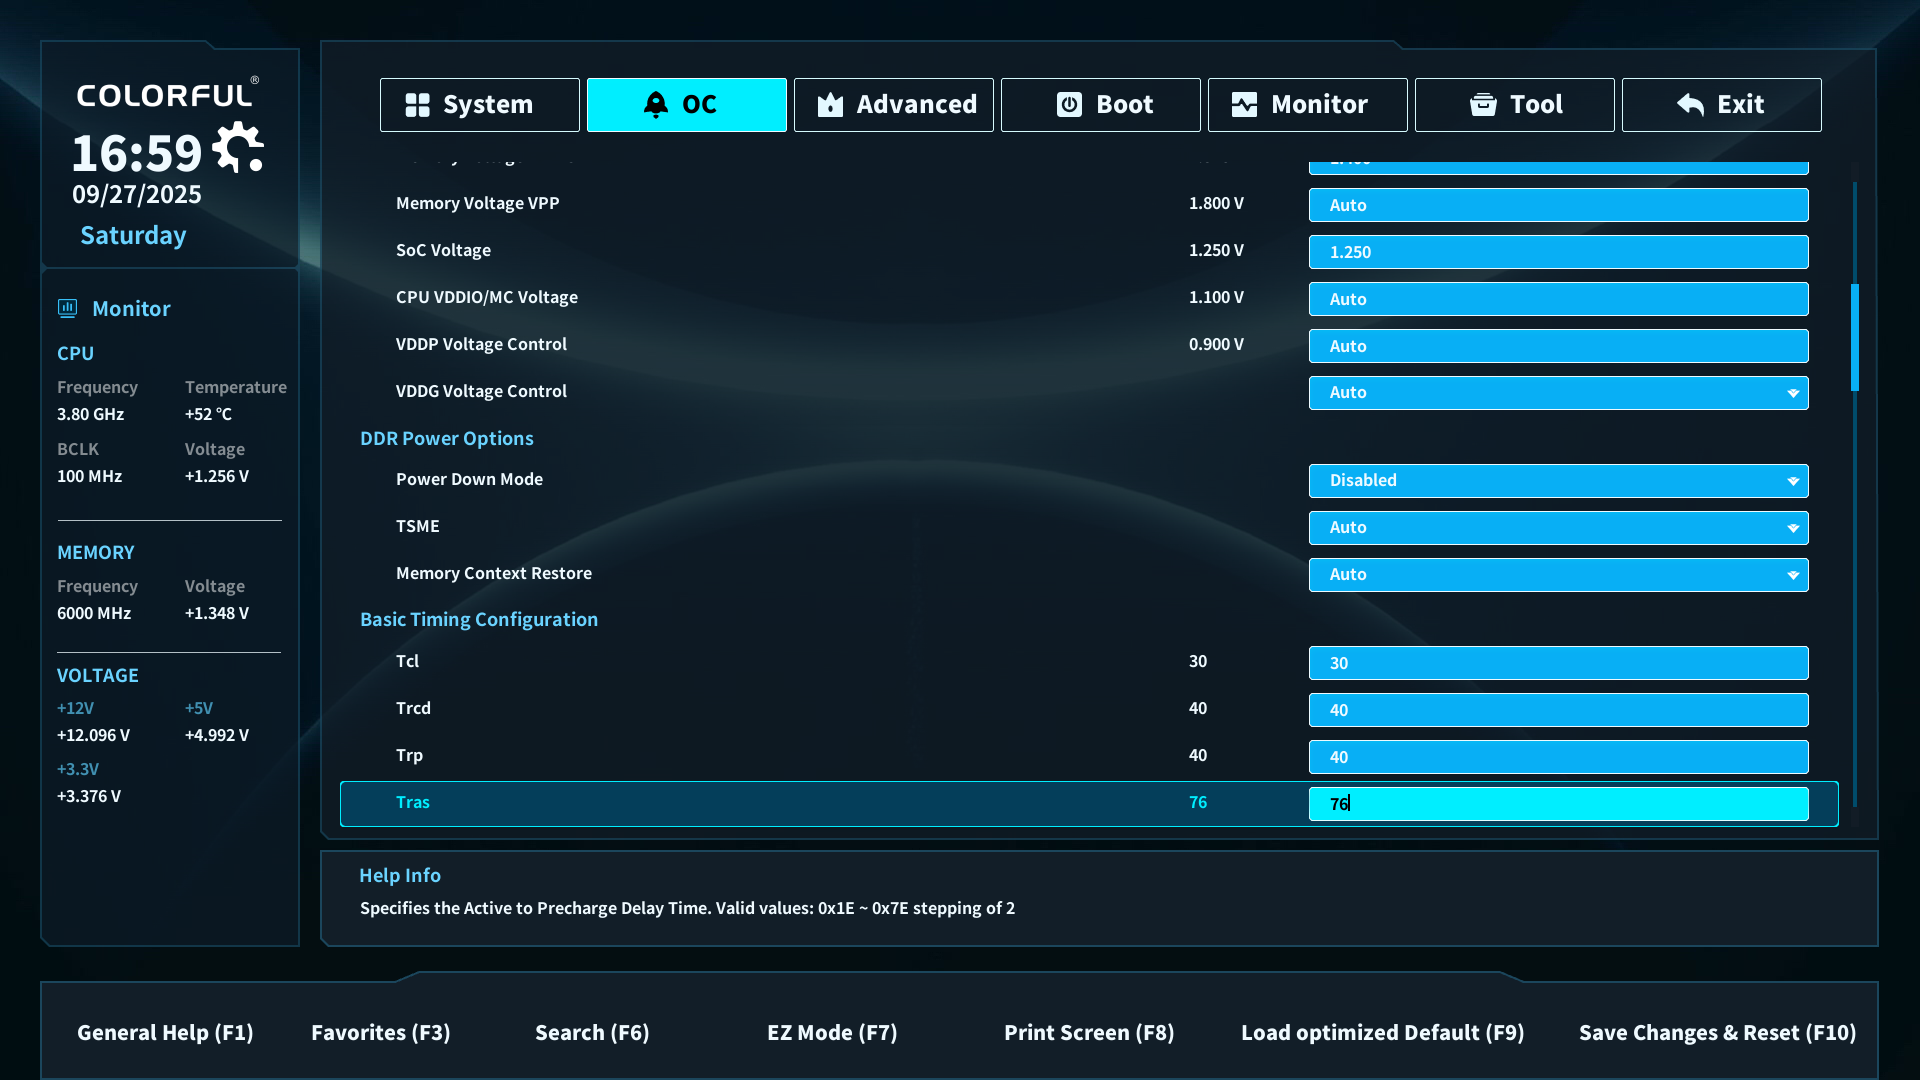Open the Tool tab
The height and width of the screenshot is (1080, 1920).
point(1515,105)
